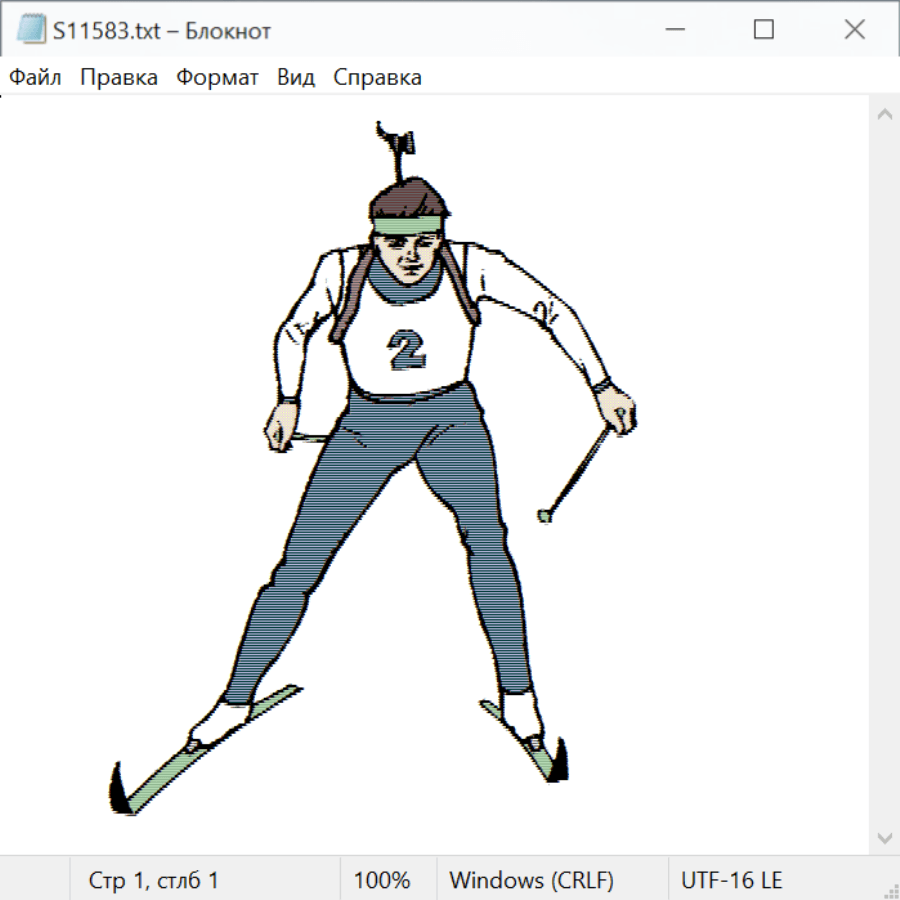Click the resize grip in the window corner

(x=891, y=891)
